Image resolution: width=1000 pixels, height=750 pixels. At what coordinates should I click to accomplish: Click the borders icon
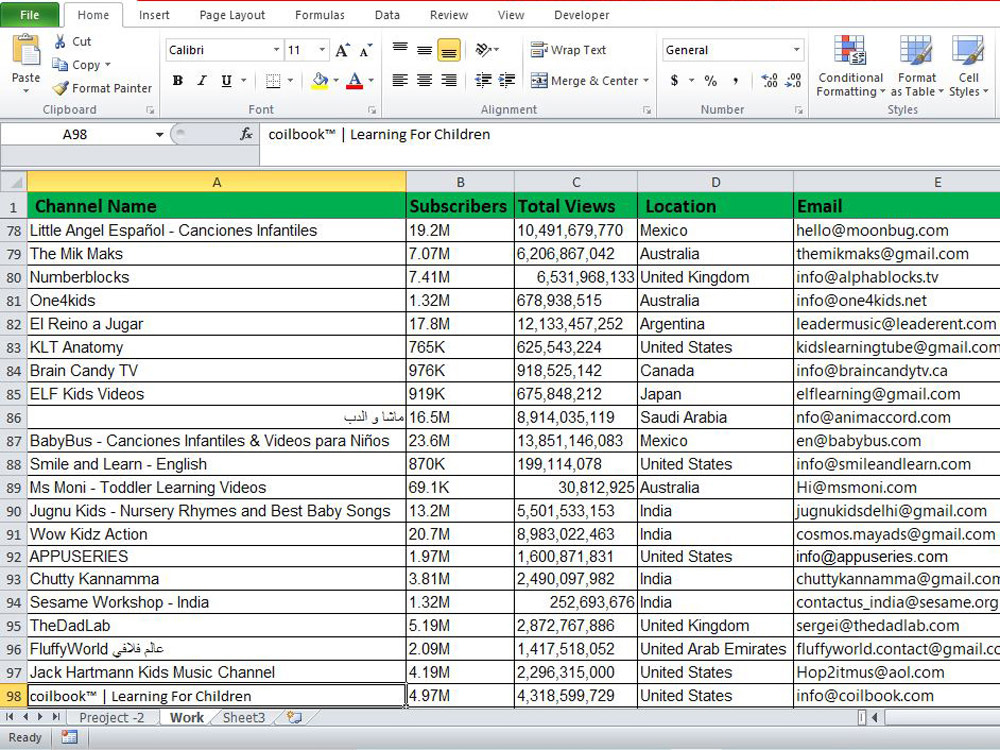point(273,81)
